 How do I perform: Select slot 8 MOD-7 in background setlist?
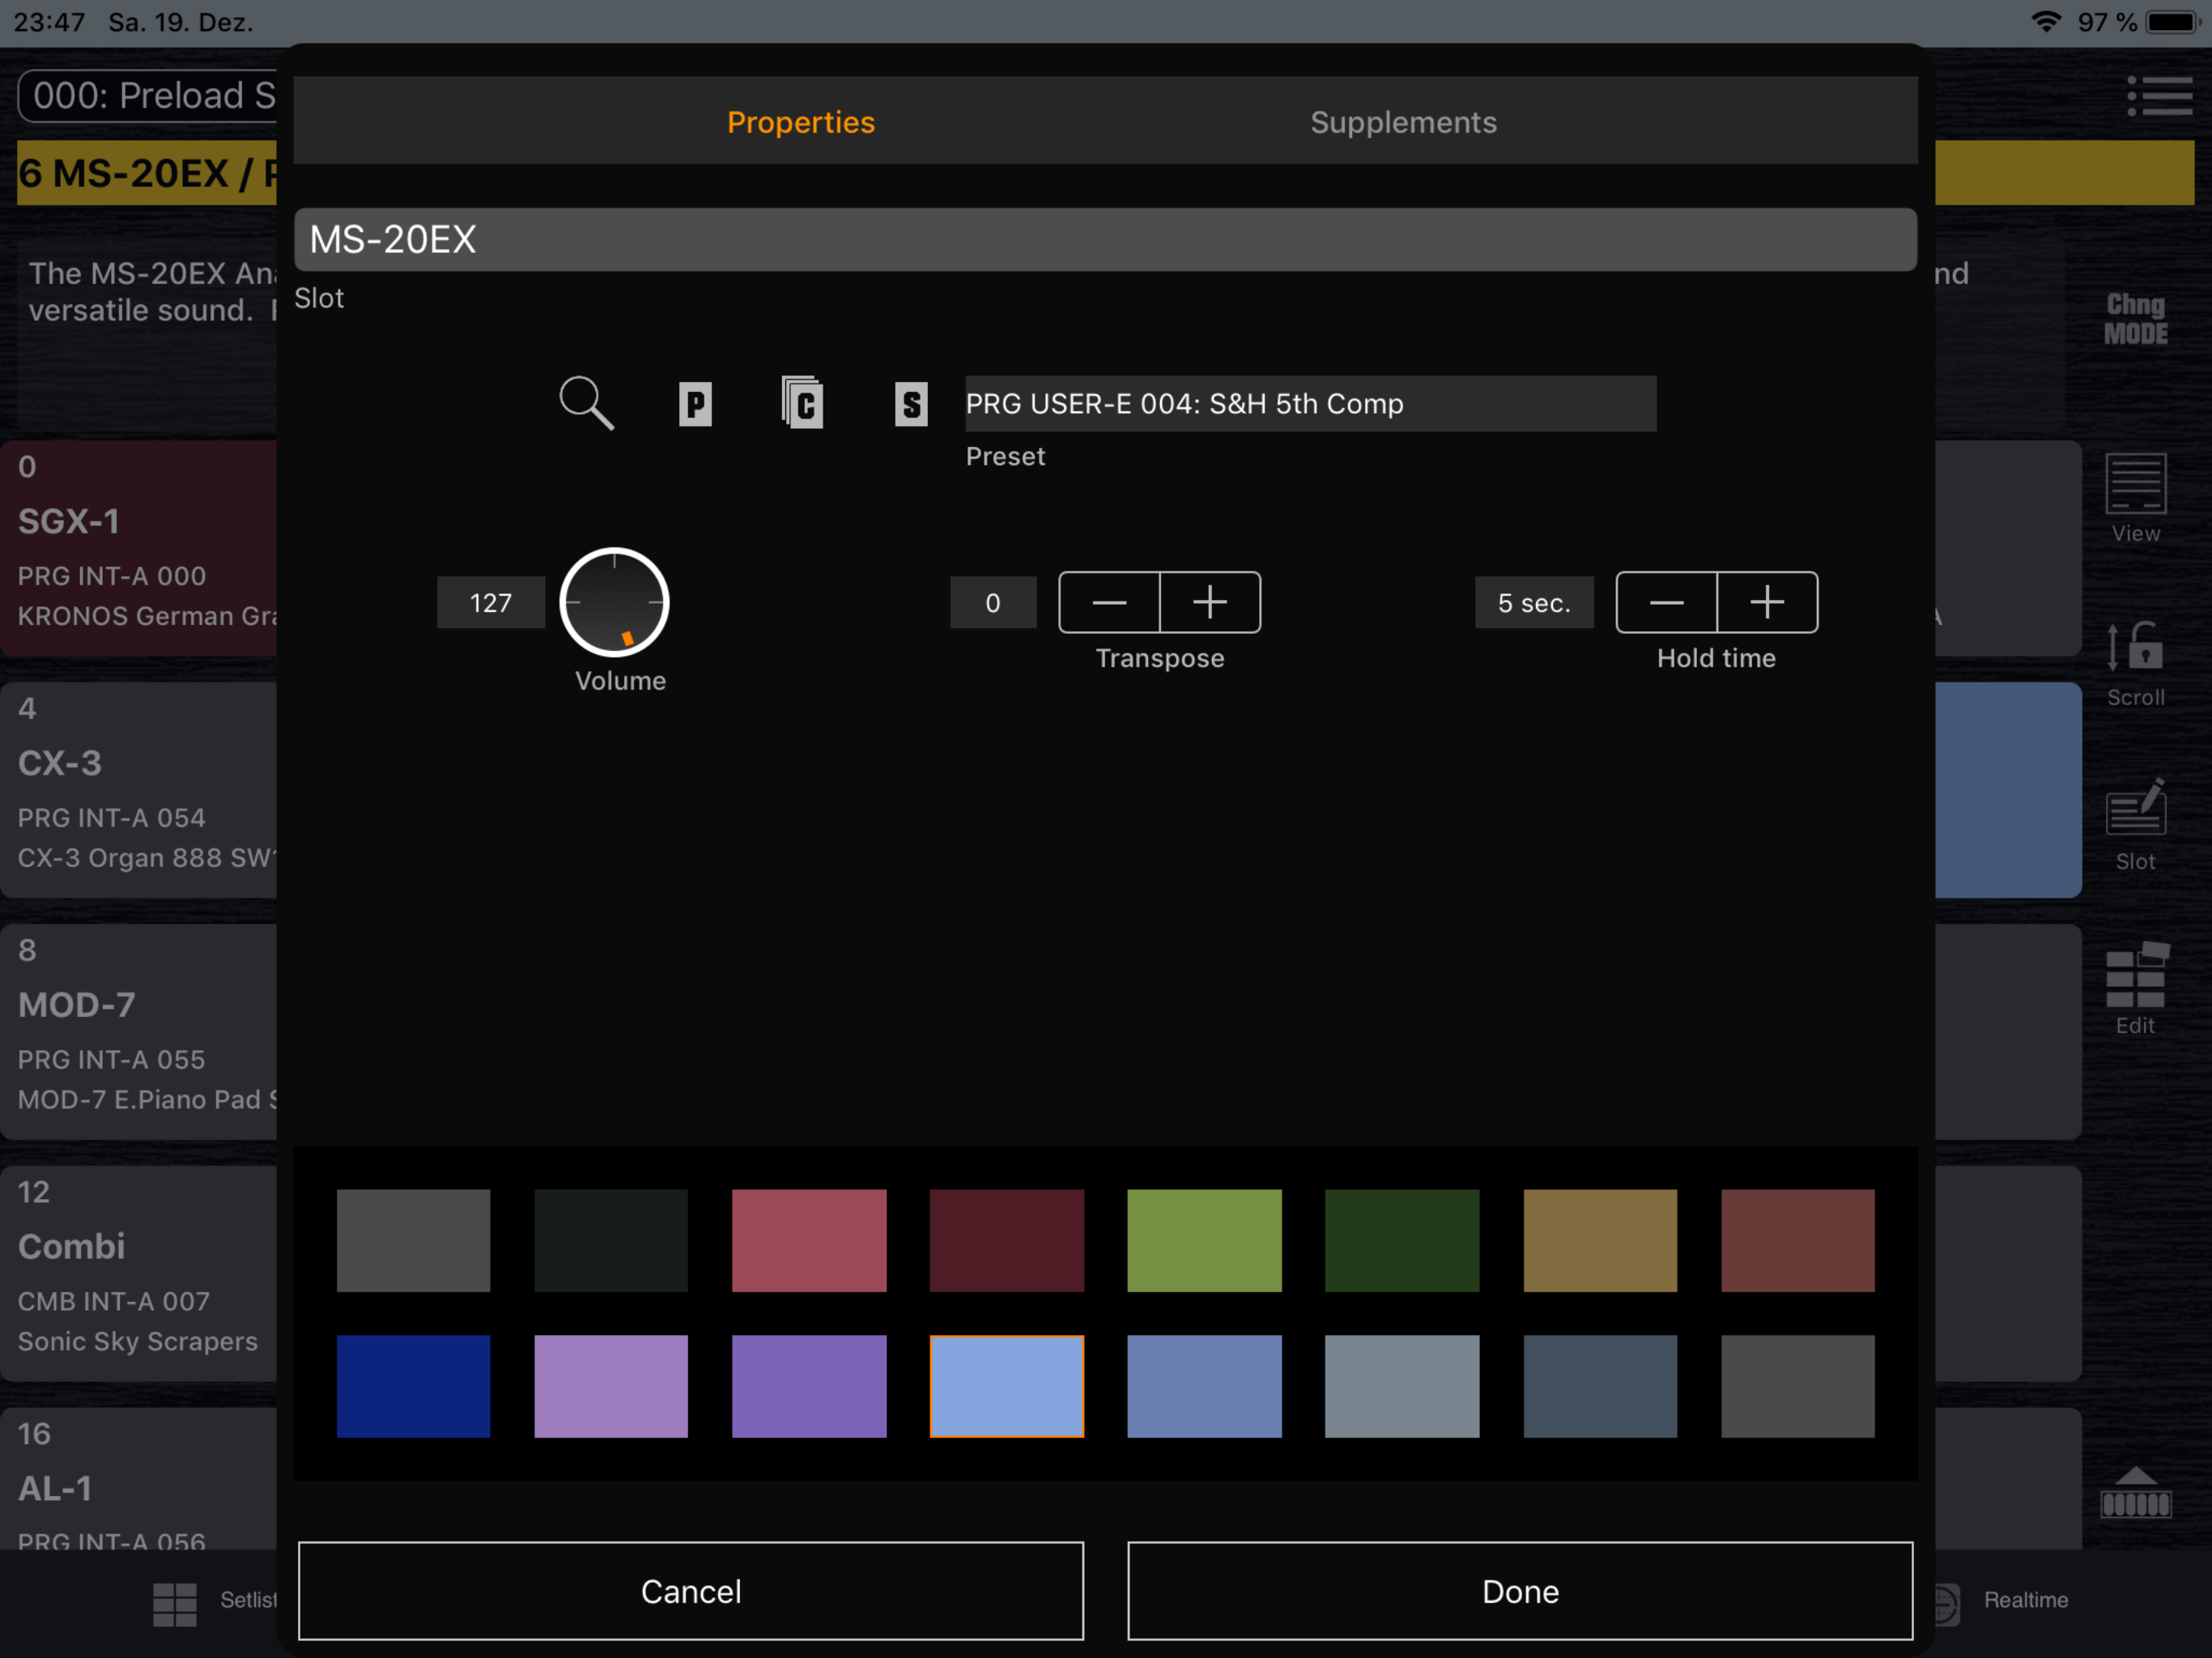139,1032
